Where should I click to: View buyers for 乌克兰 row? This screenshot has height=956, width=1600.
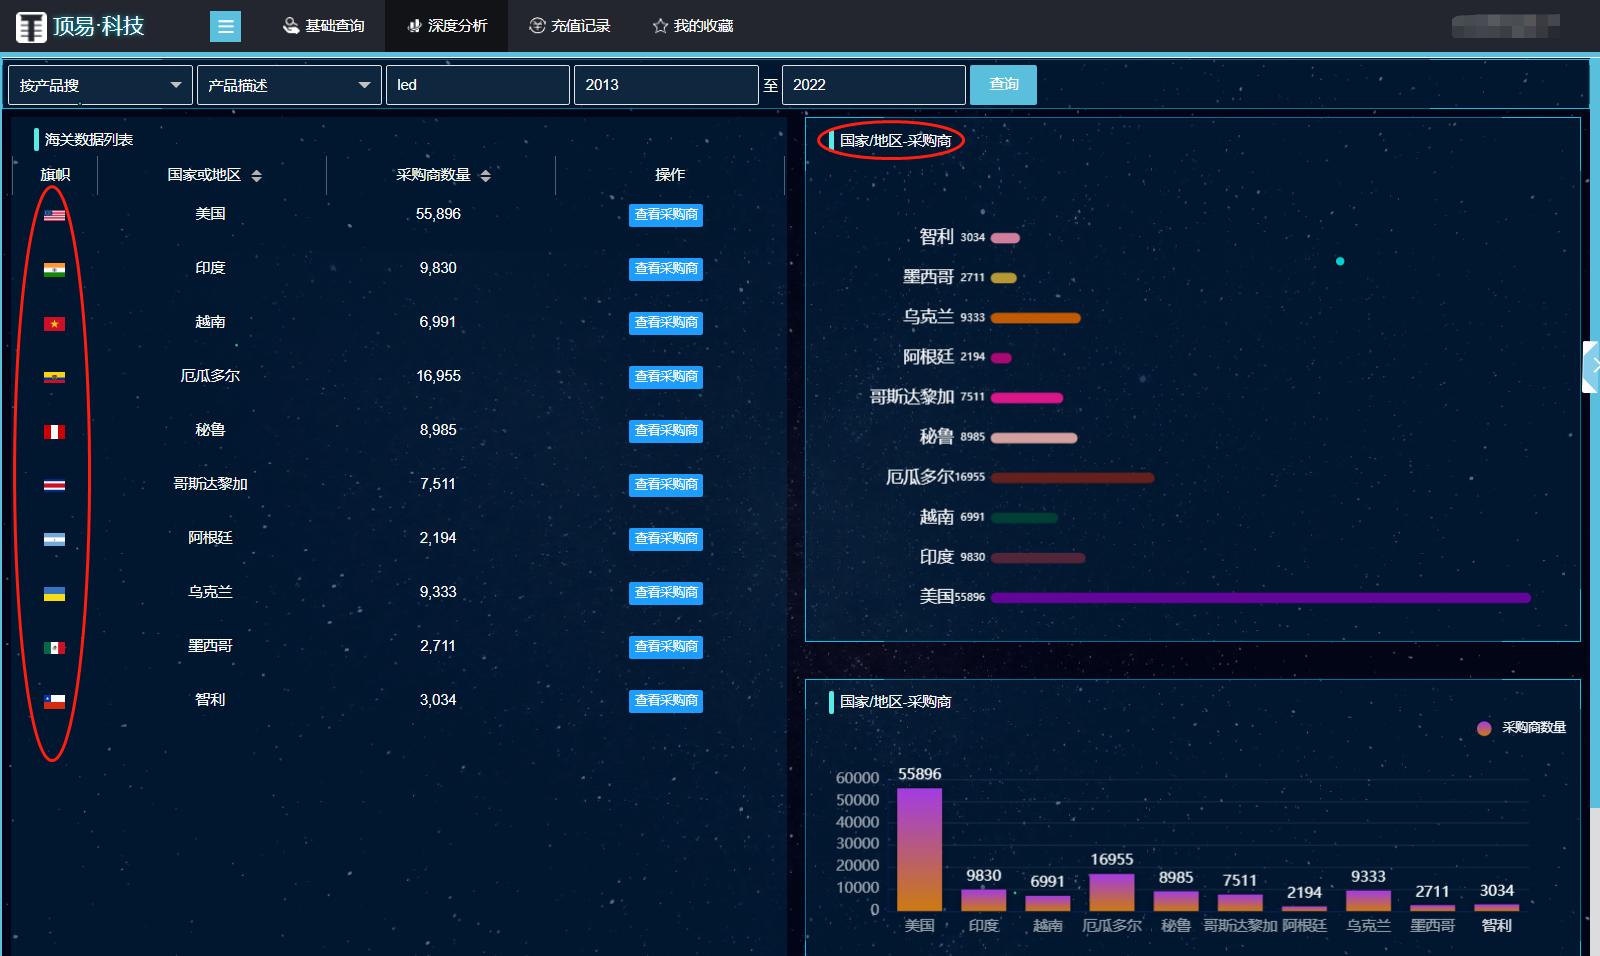pos(666,593)
